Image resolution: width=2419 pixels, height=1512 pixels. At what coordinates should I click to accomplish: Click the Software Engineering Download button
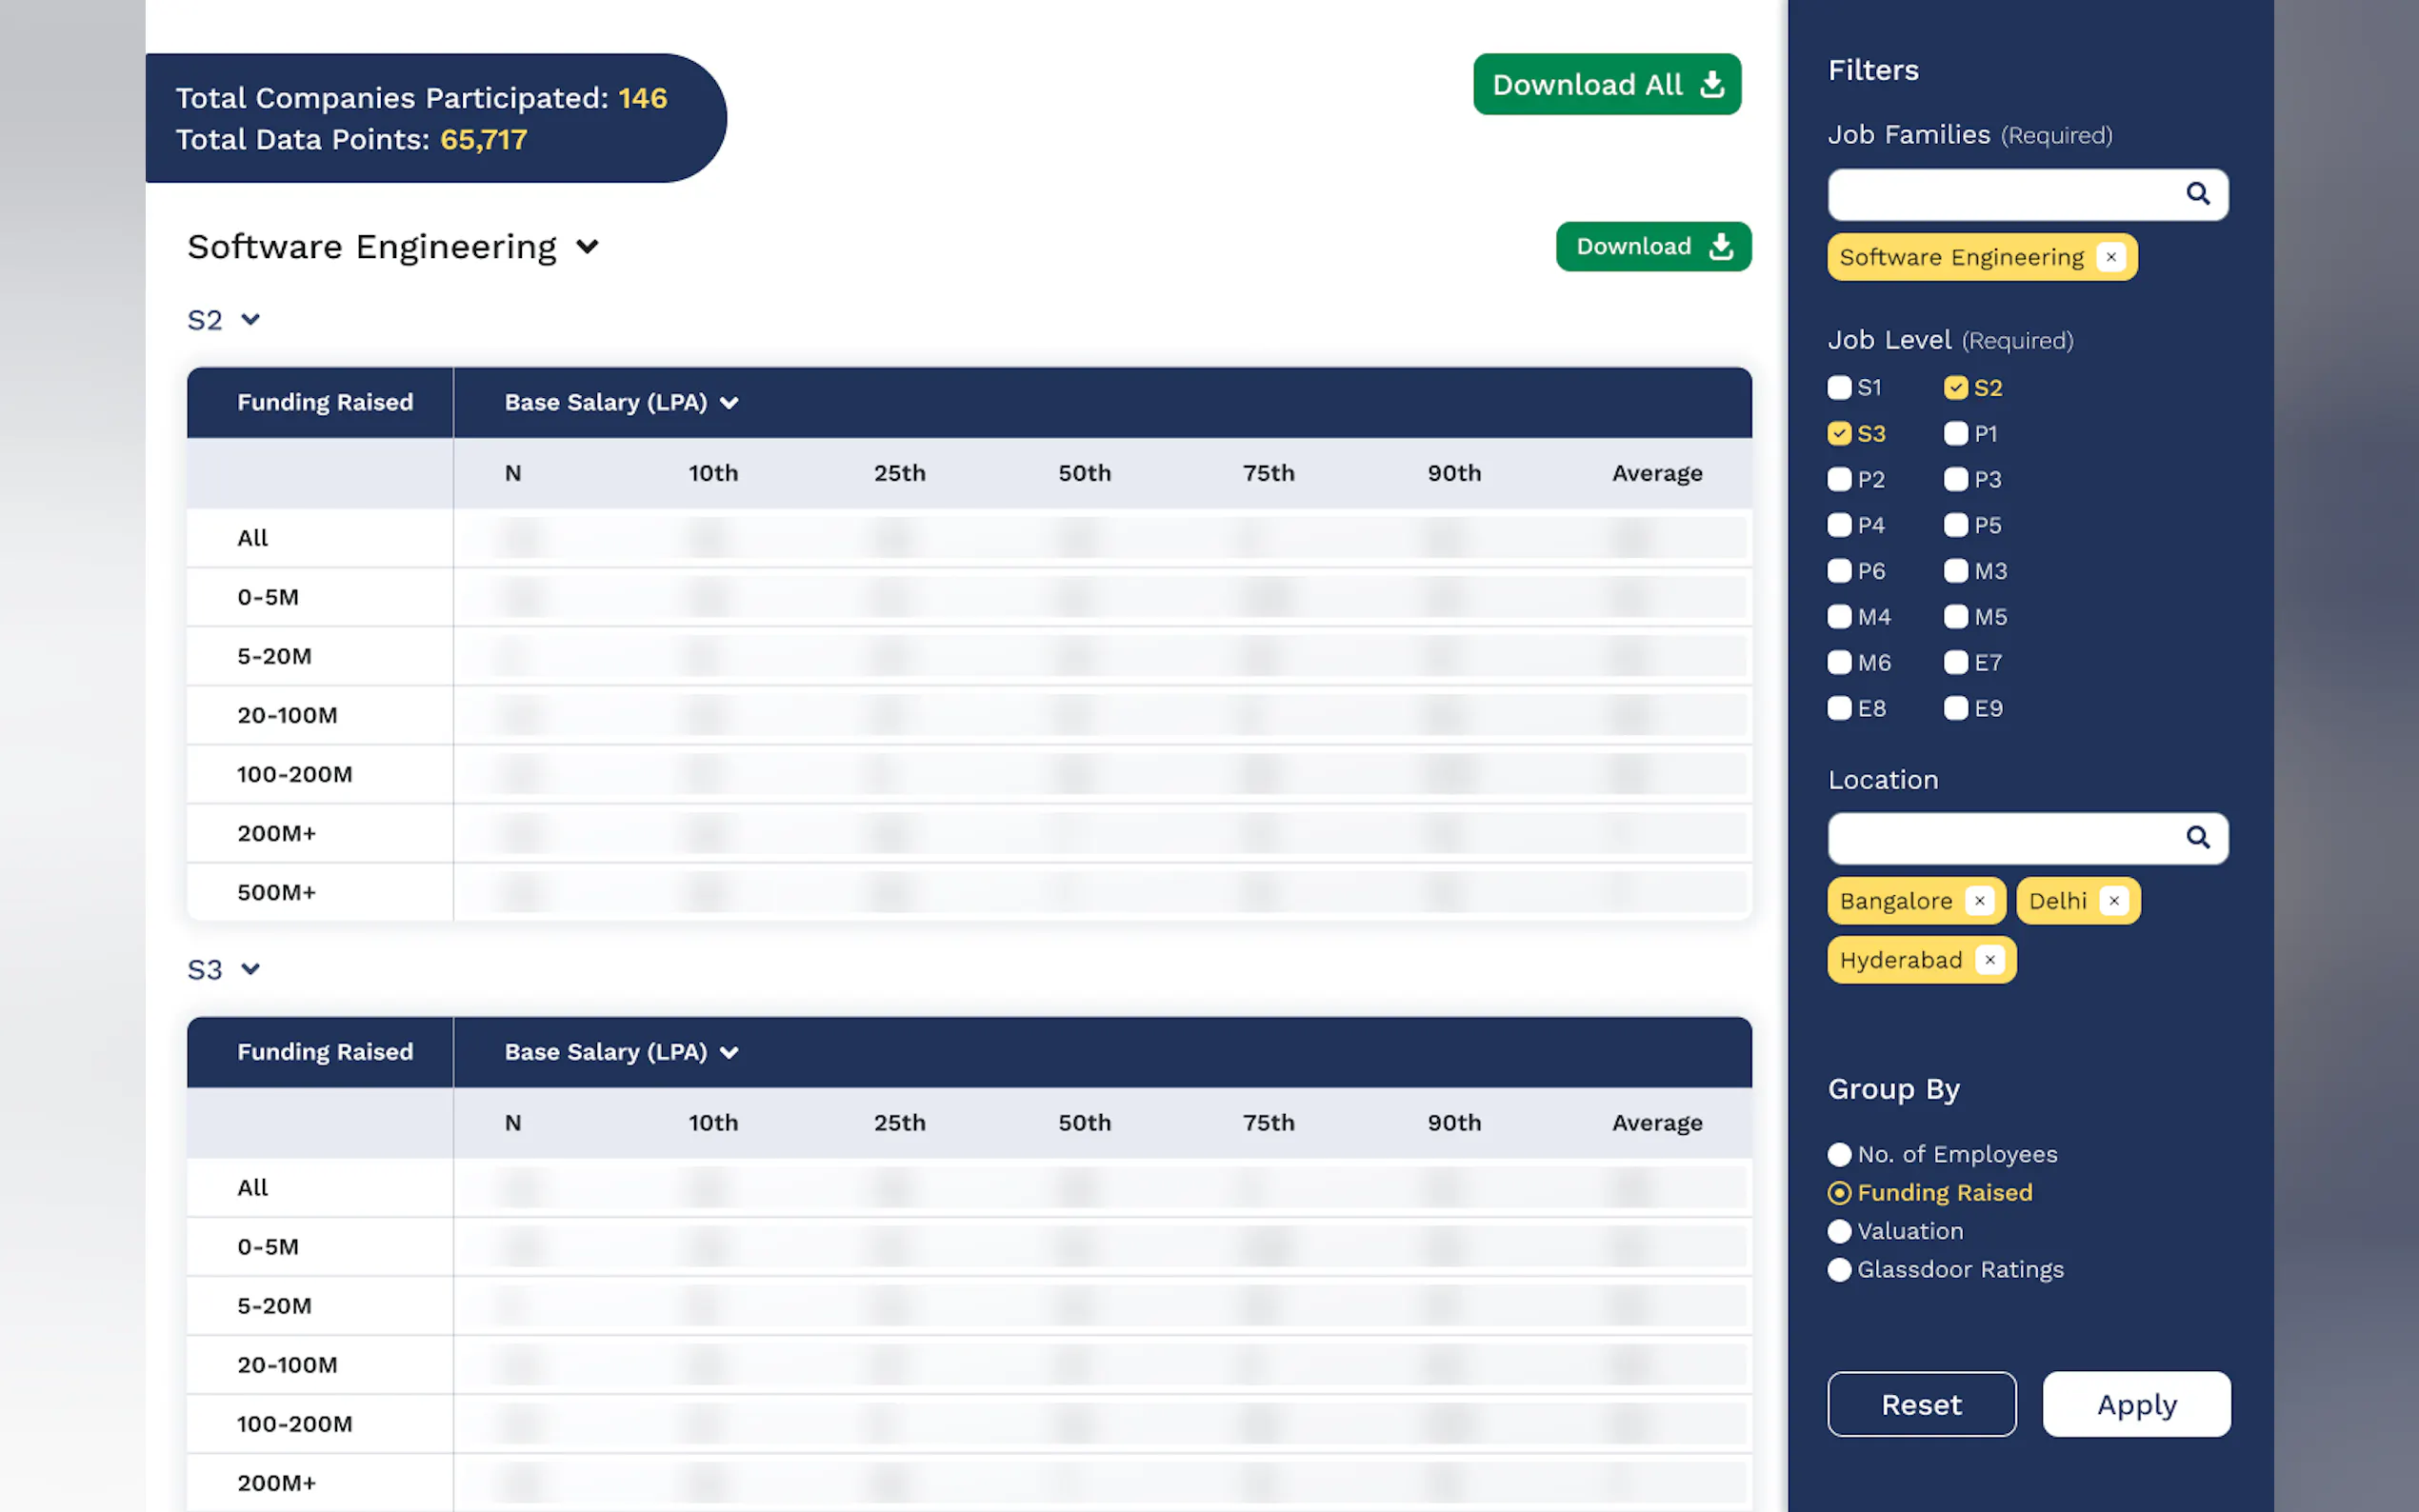click(1652, 247)
